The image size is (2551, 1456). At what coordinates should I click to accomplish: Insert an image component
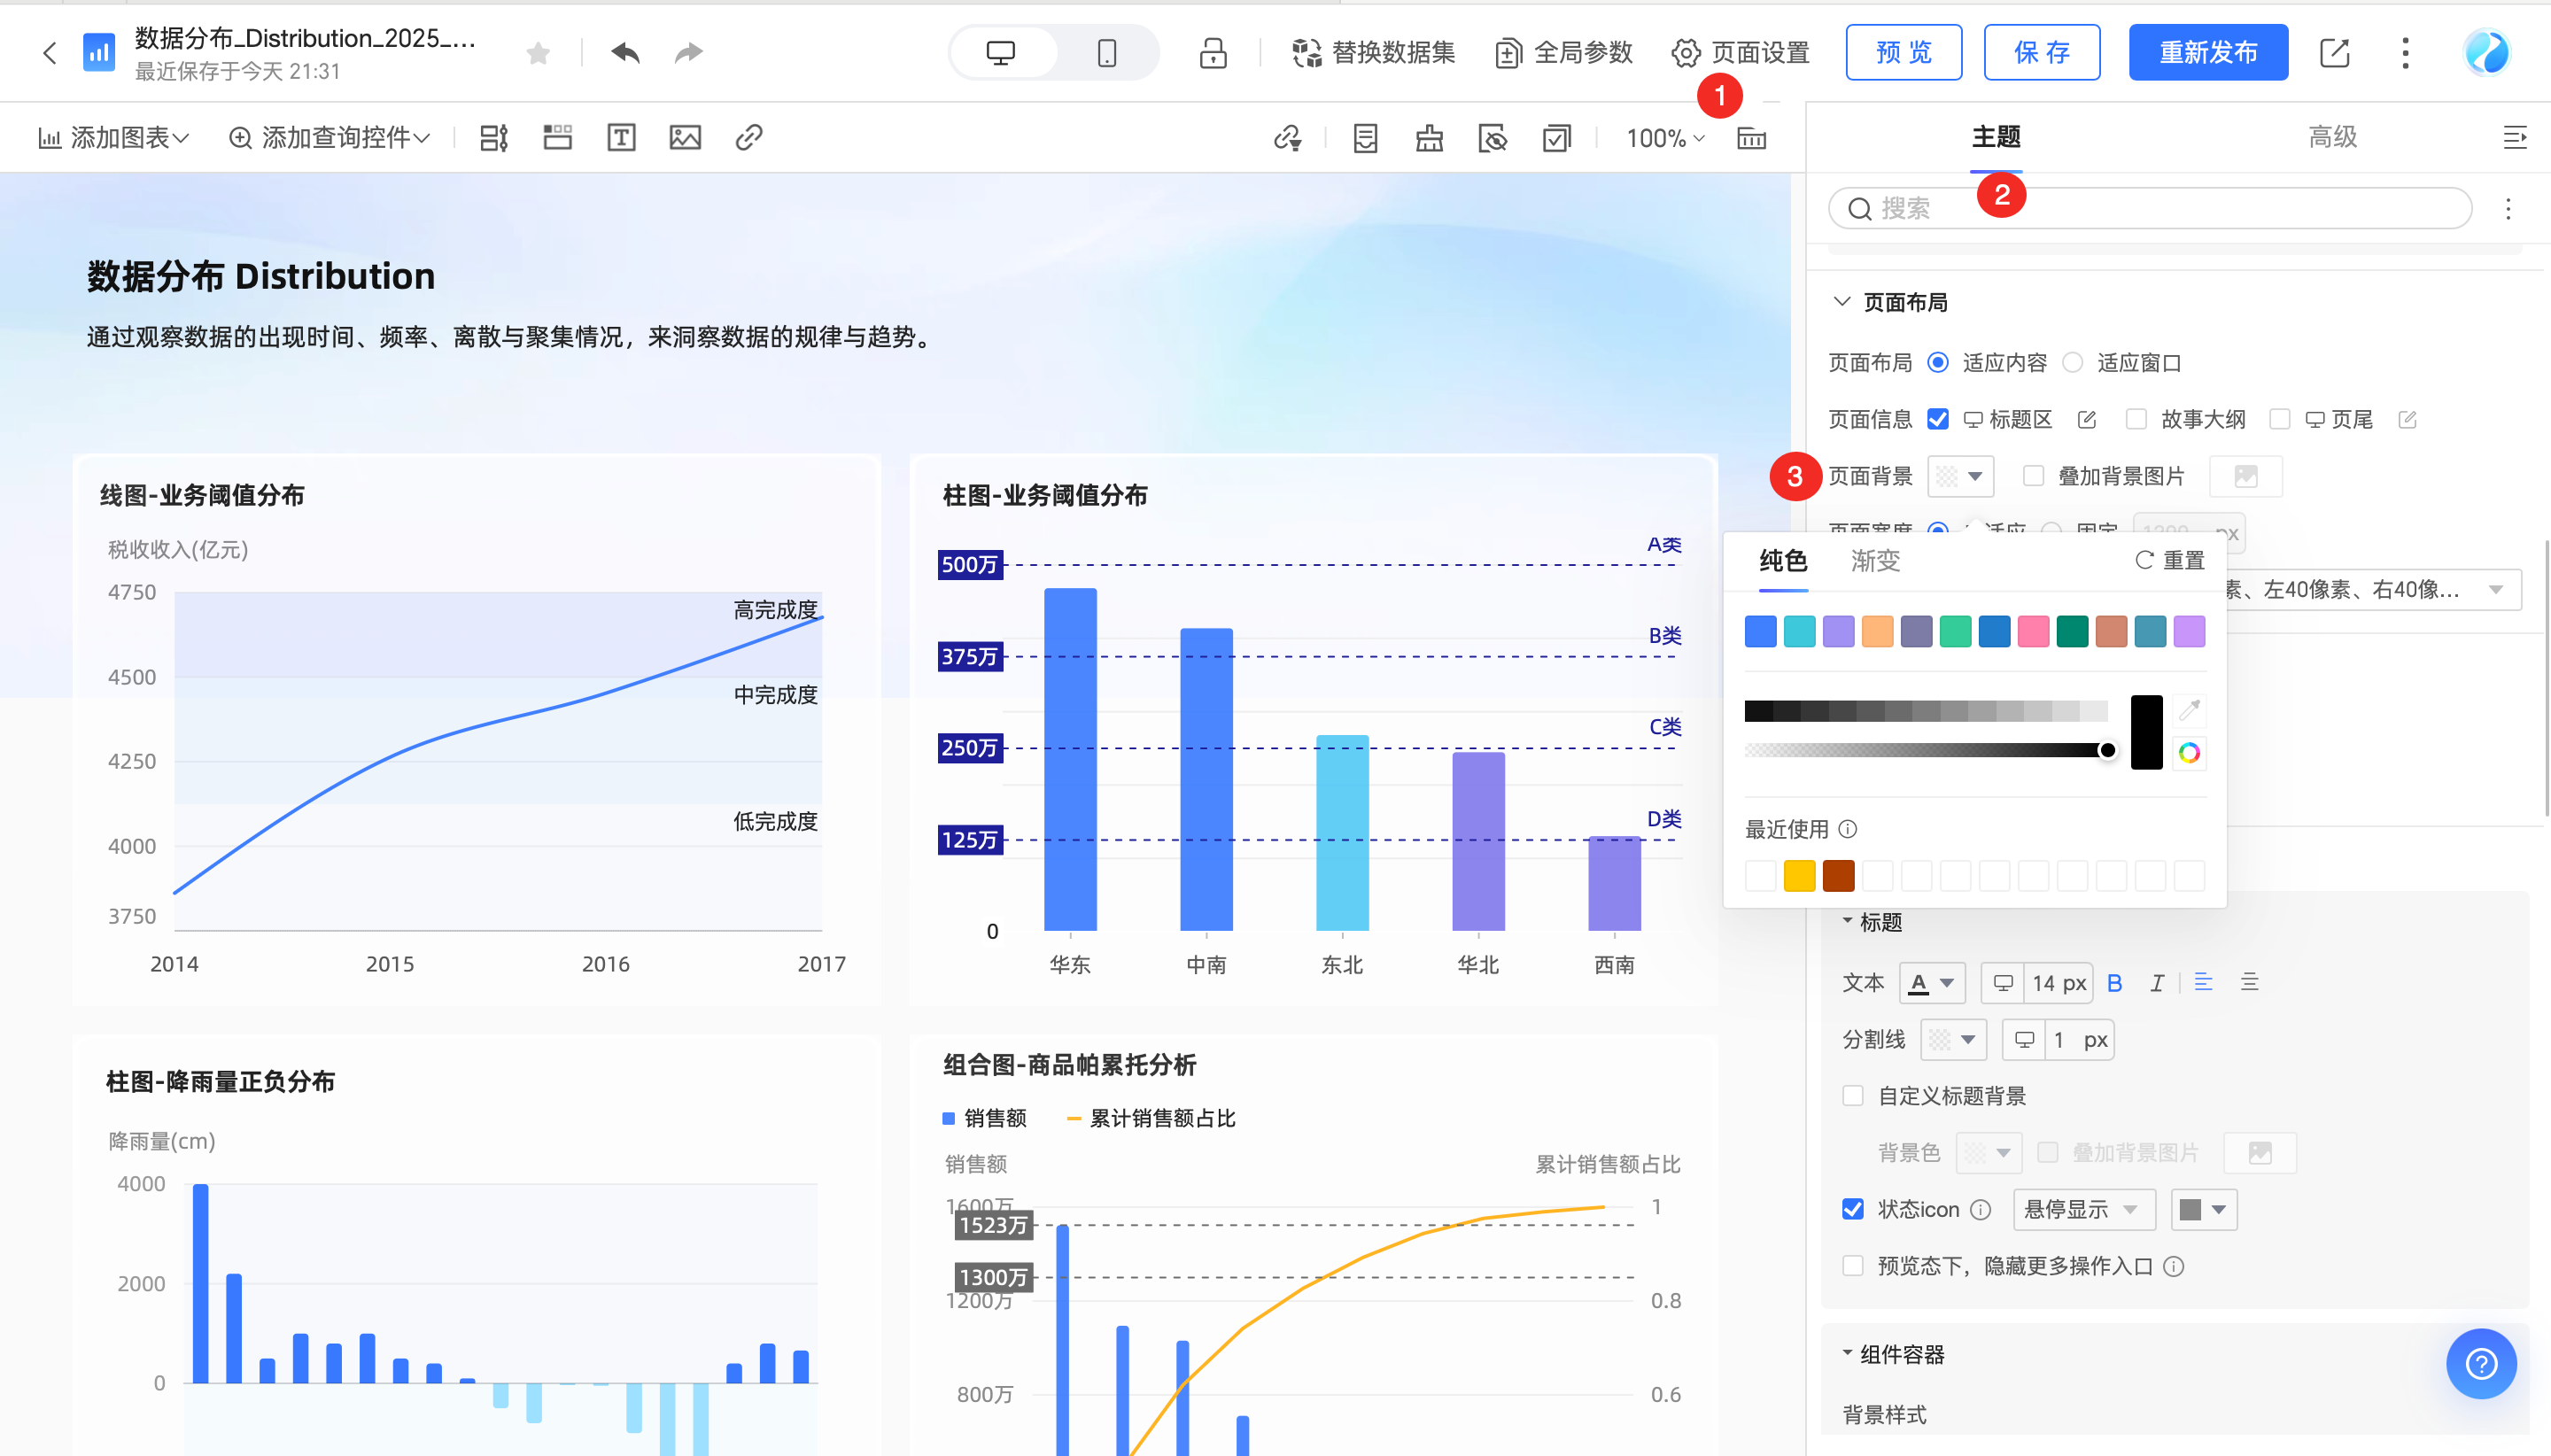coord(685,138)
